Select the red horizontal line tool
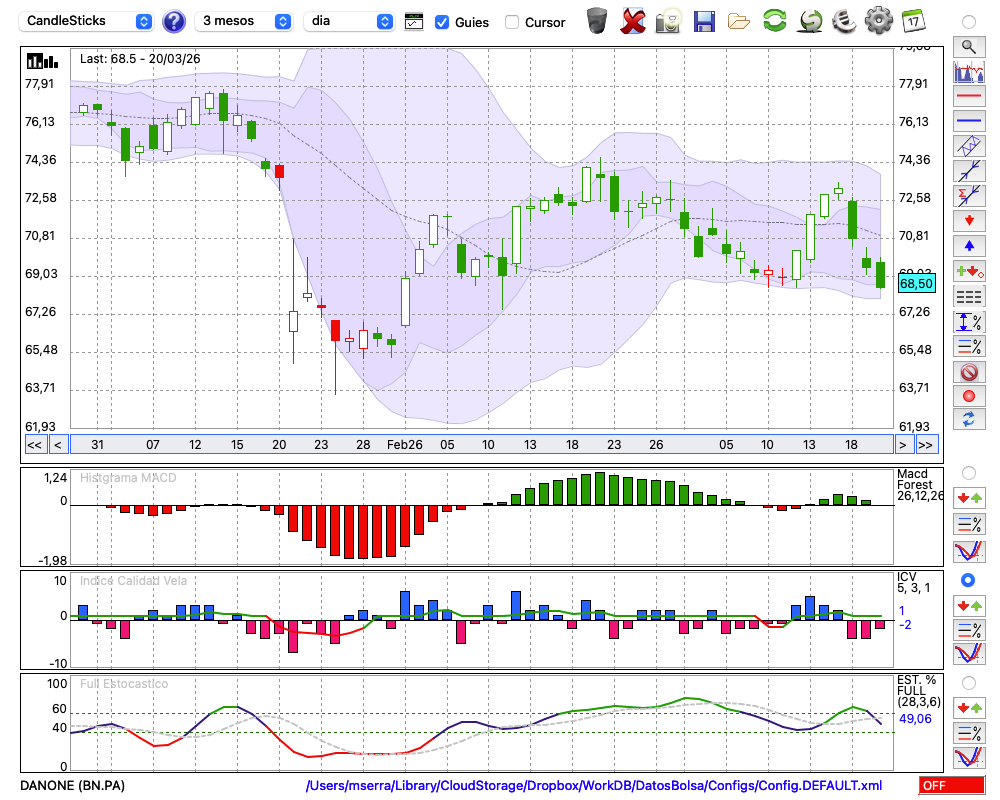This screenshot has width=1000, height=800. click(968, 97)
